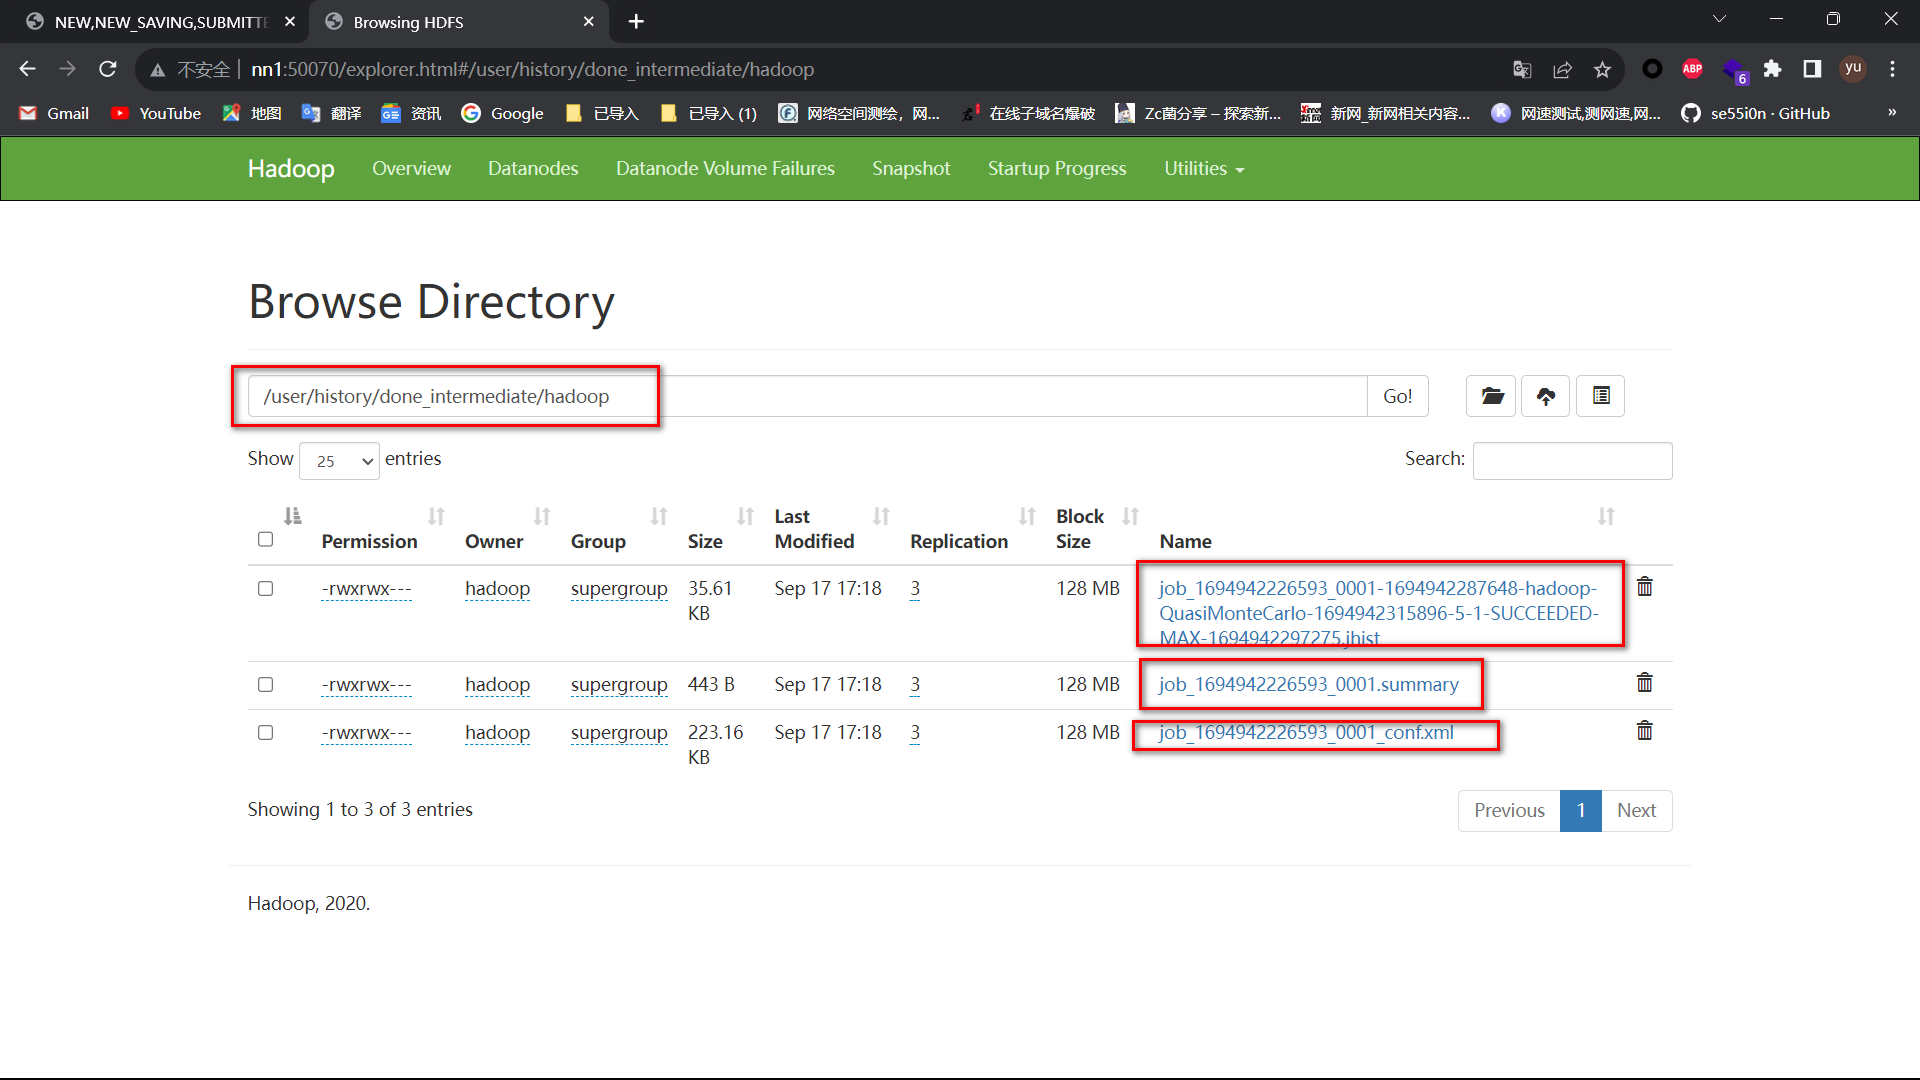The width and height of the screenshot is (1920, 1080).
Task: Tick the checkbox for the .summary file row
Action: (265, 685)
